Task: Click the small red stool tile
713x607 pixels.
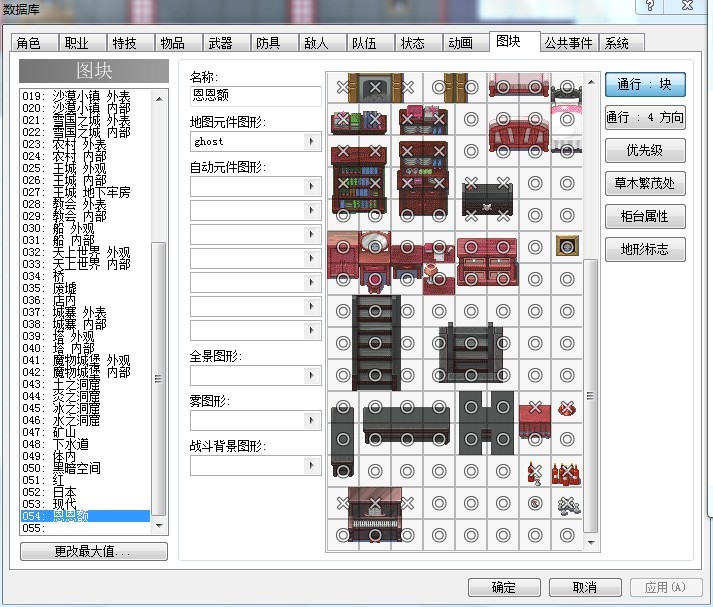Action: pyautogui.click(x=375, y=278)
